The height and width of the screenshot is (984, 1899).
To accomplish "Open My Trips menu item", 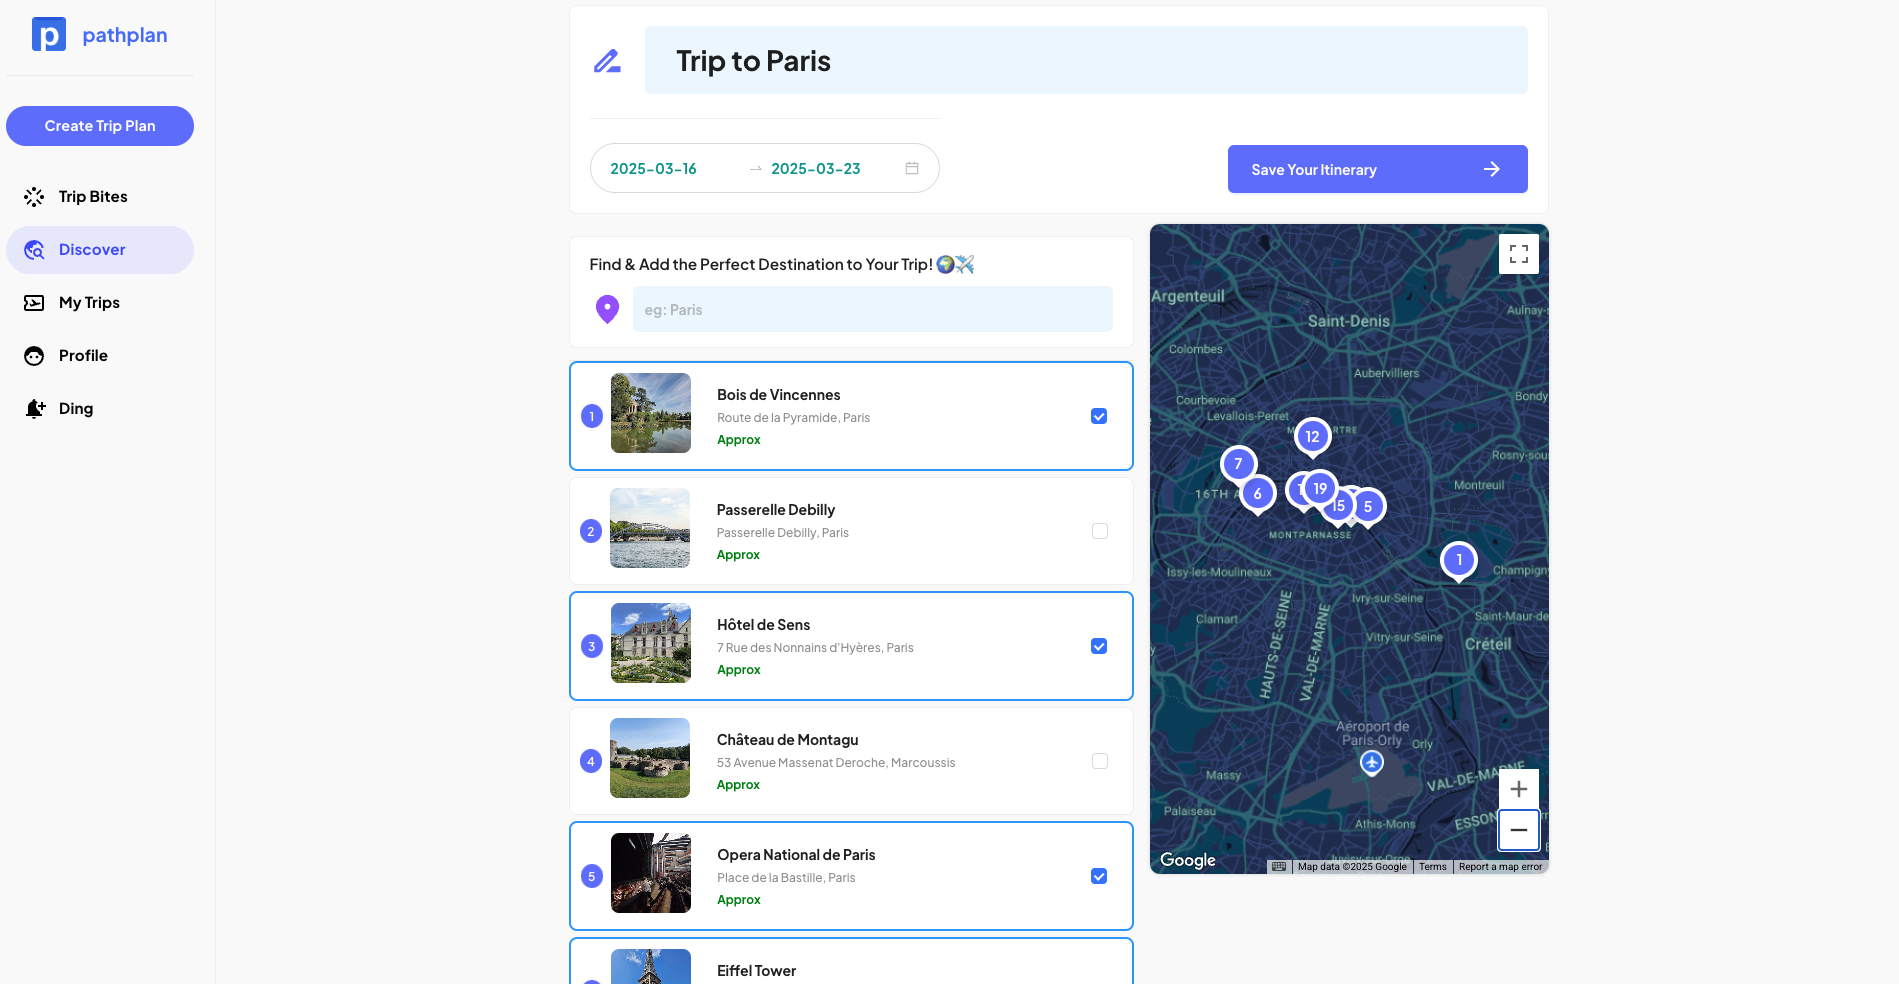I will point(100,303).
